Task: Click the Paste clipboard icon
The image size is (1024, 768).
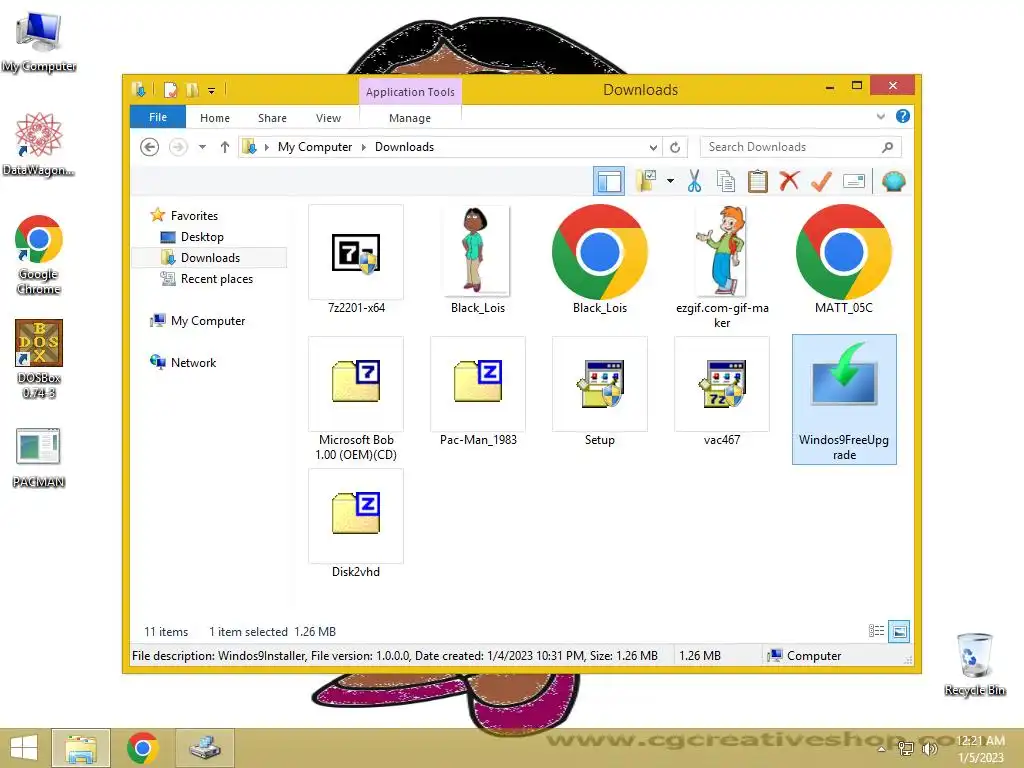Action: [758, 181]
